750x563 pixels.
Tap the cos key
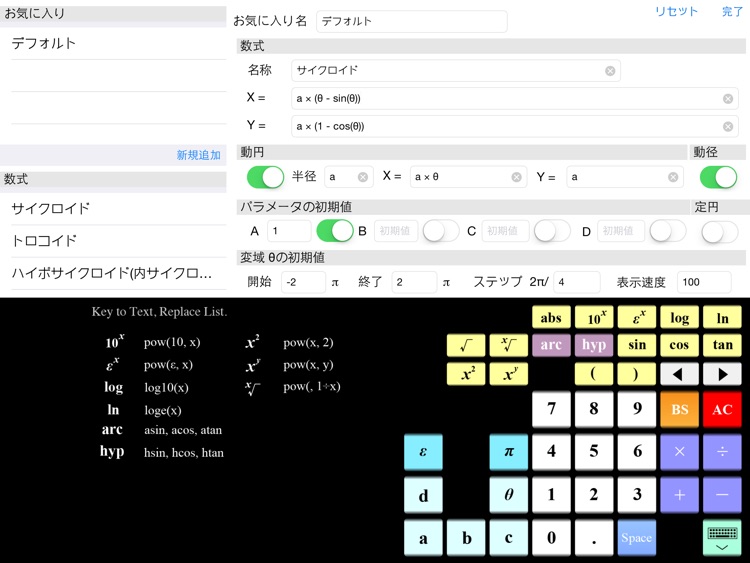point(679,345)
